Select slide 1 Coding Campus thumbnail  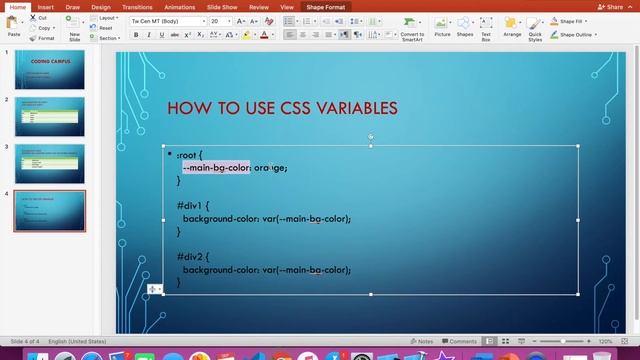[x=50, y=70]
